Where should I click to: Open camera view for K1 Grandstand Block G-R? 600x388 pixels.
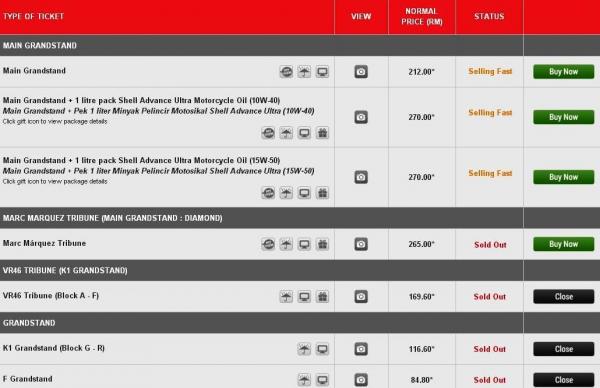[x=361, y=349]
